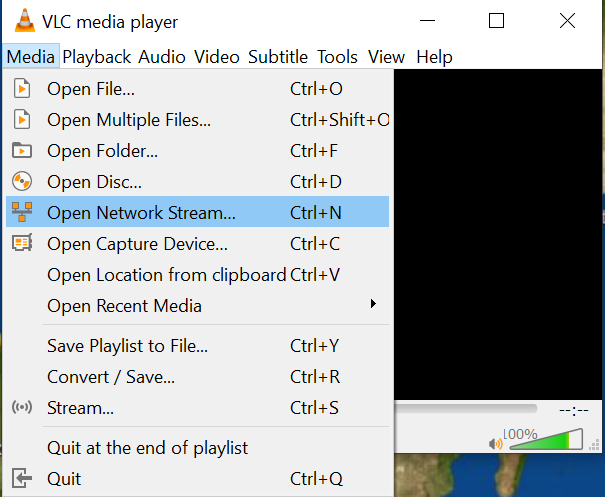Open the Audio menu
Image resolution: width=605 pixels, height=497 pixels.
(x=162, y=57)
